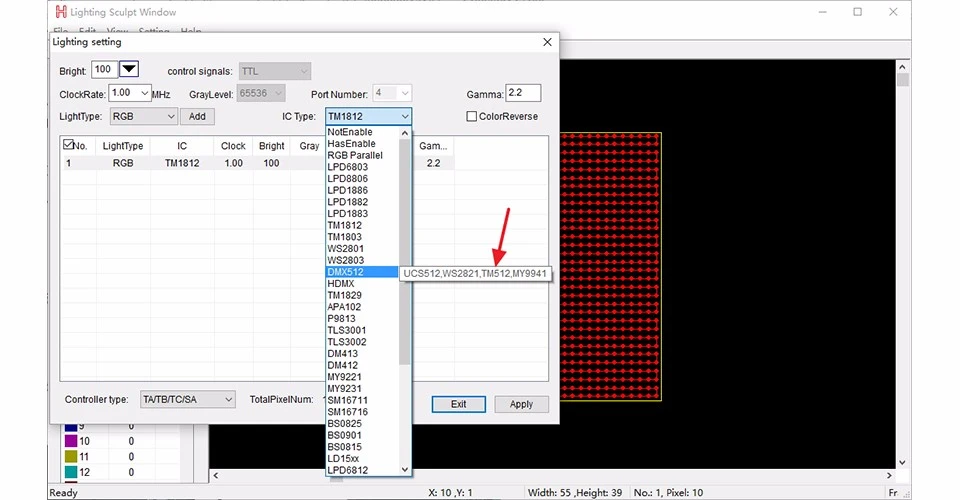The width and height of the screenshot is (960, 500).
Task: Pick MY9231 from the IC list
Action: tap(362, 389)
